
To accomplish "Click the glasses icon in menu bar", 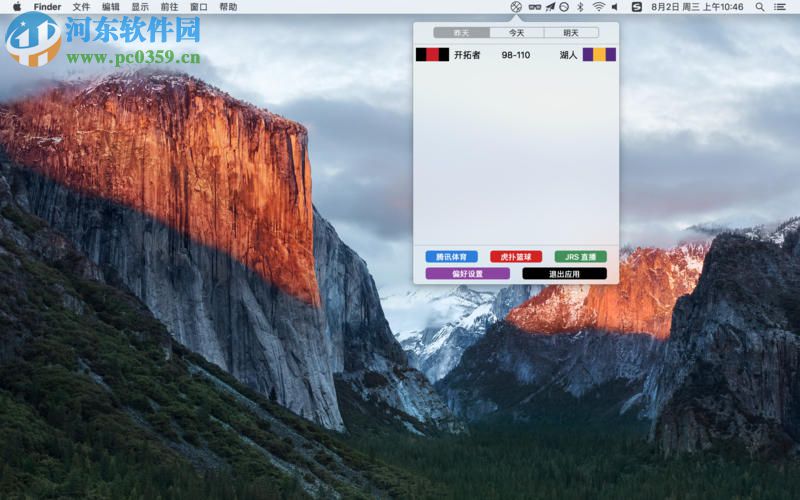I will (x=534, y=7).
